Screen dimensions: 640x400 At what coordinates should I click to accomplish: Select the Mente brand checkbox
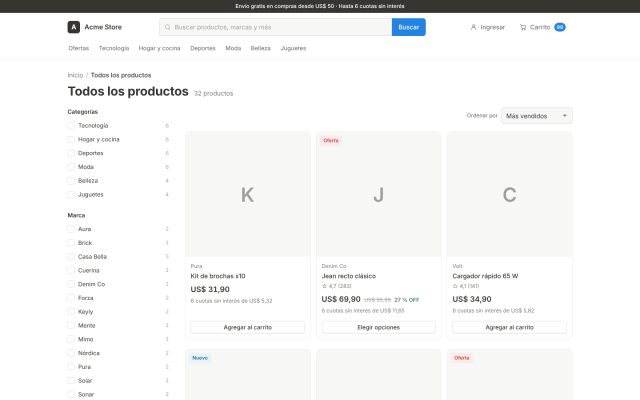[x=71, y=325]
